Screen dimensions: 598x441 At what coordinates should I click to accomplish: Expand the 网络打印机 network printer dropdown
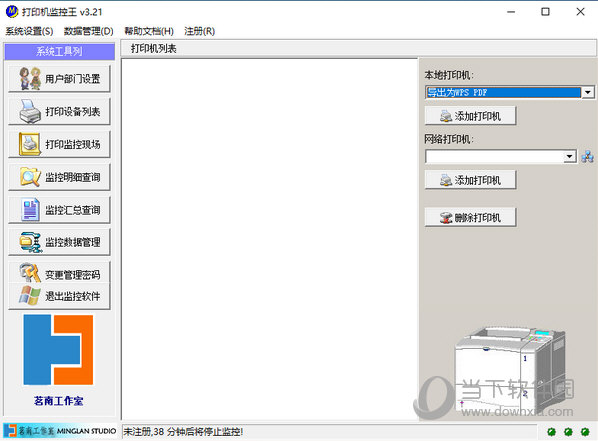569,156
